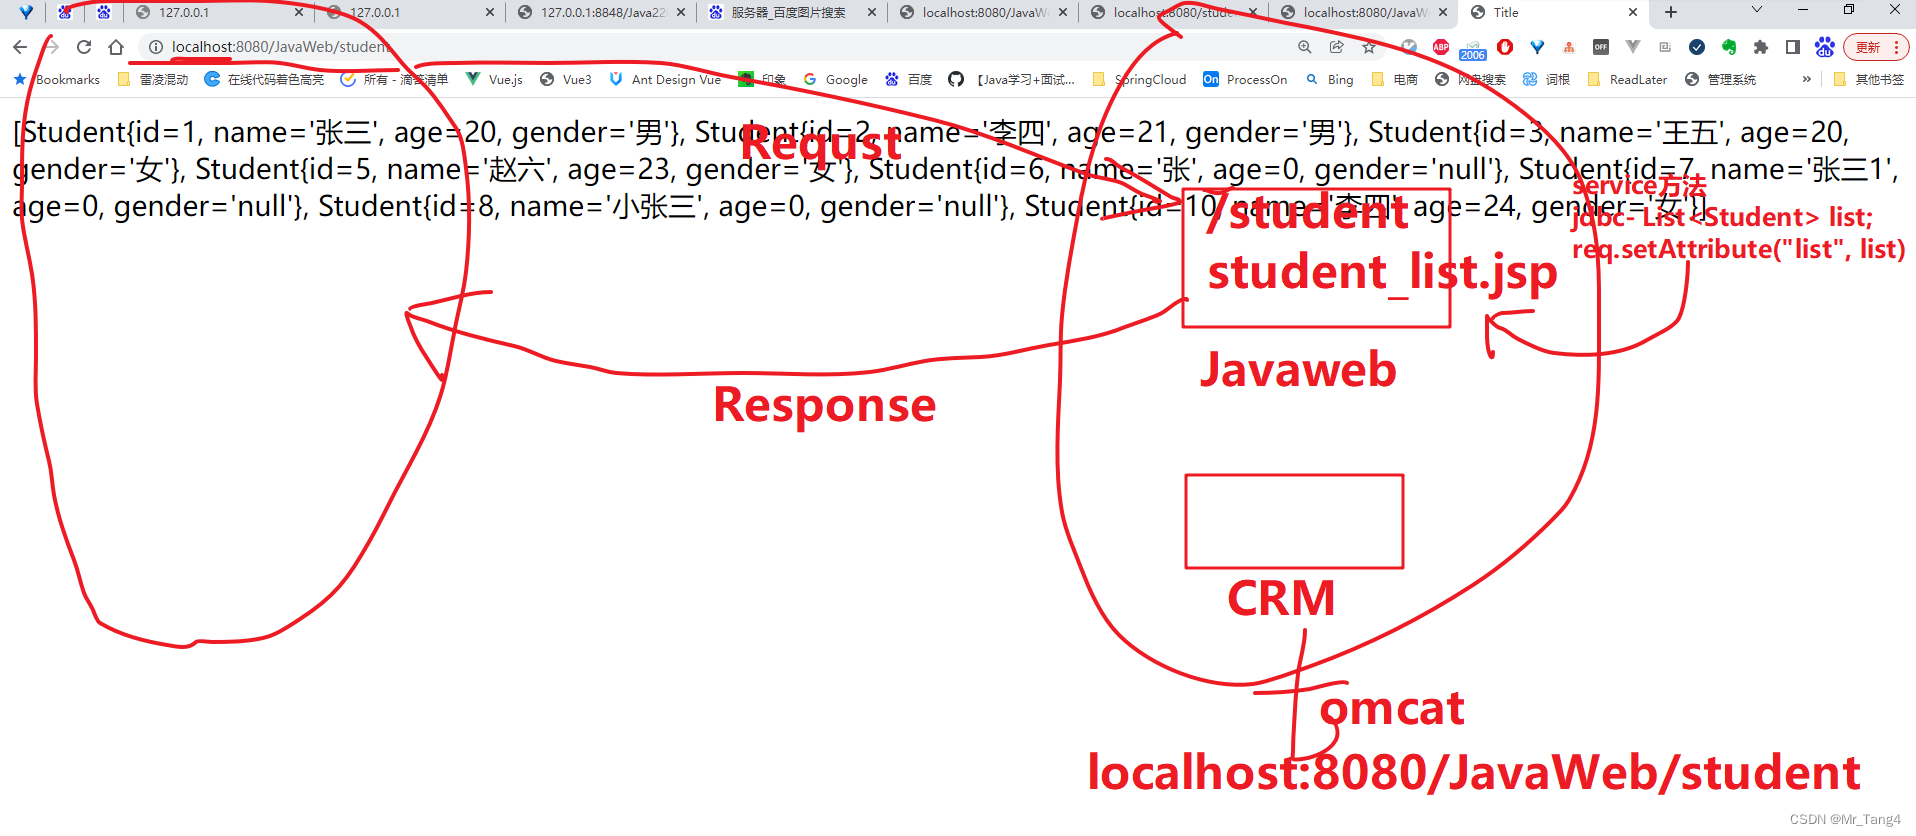Viewport: 1916px width, 836px height.
Task: Open the 网盘搜索 bookmark
Action: pyautogui.click(x=1470, y=79)
